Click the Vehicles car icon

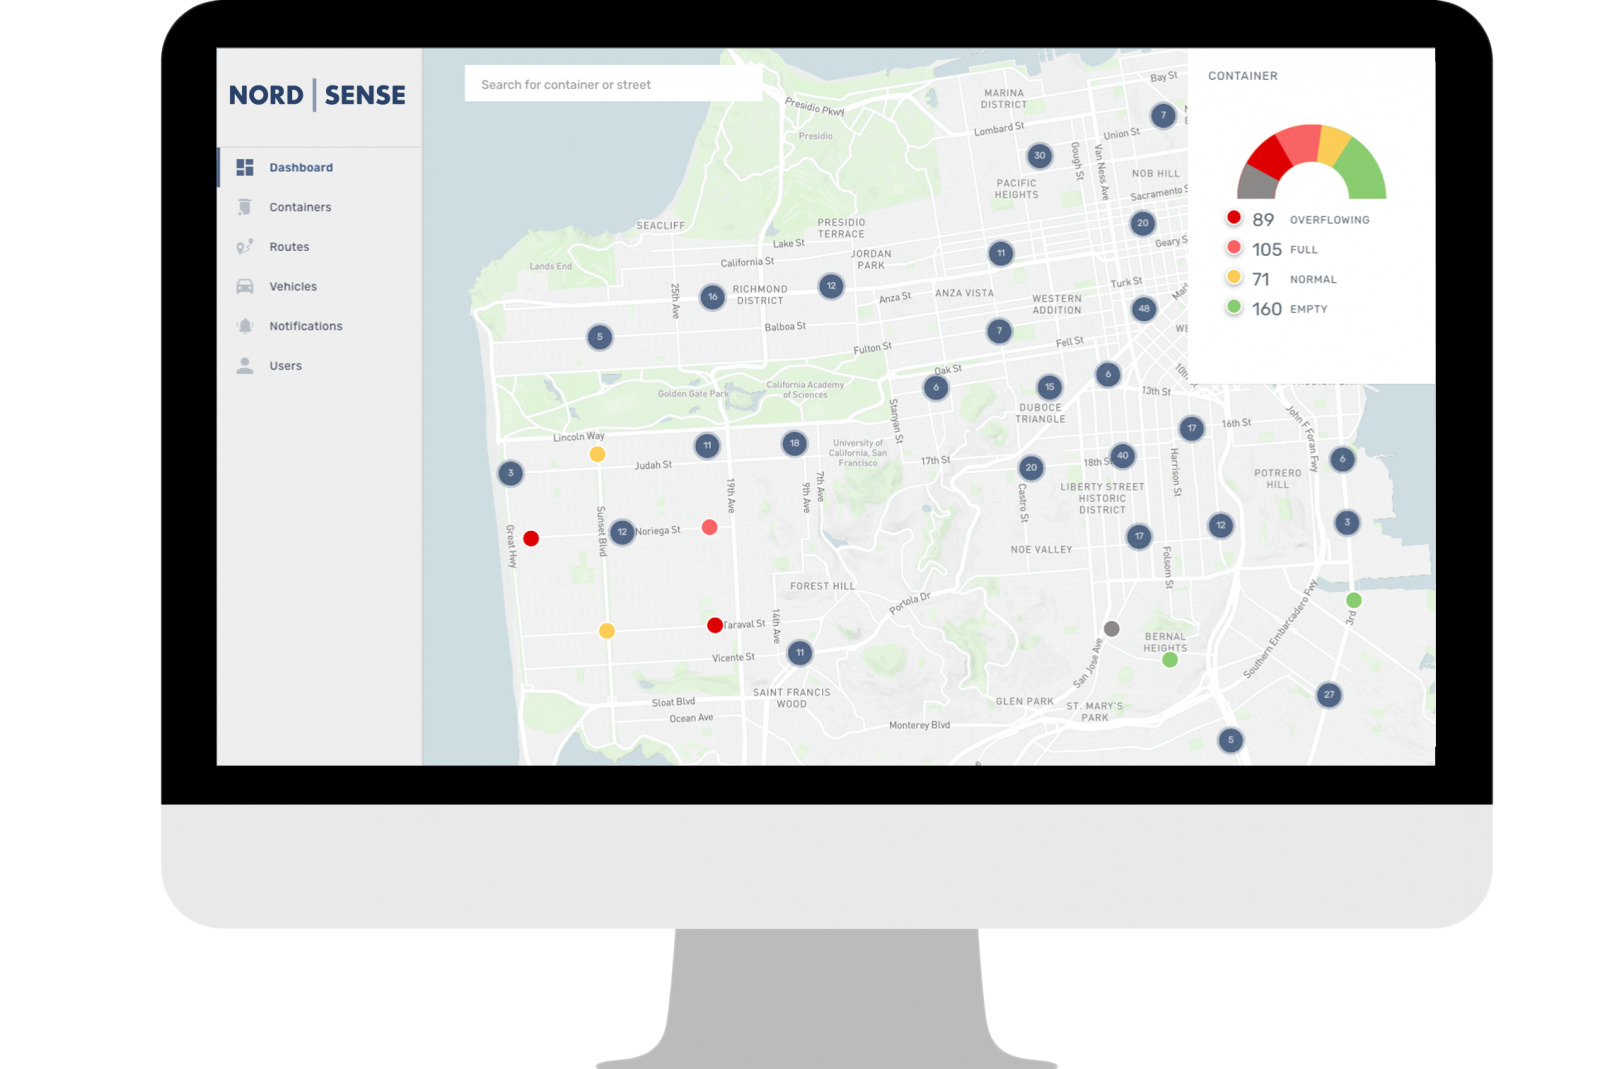coord(245,286)
